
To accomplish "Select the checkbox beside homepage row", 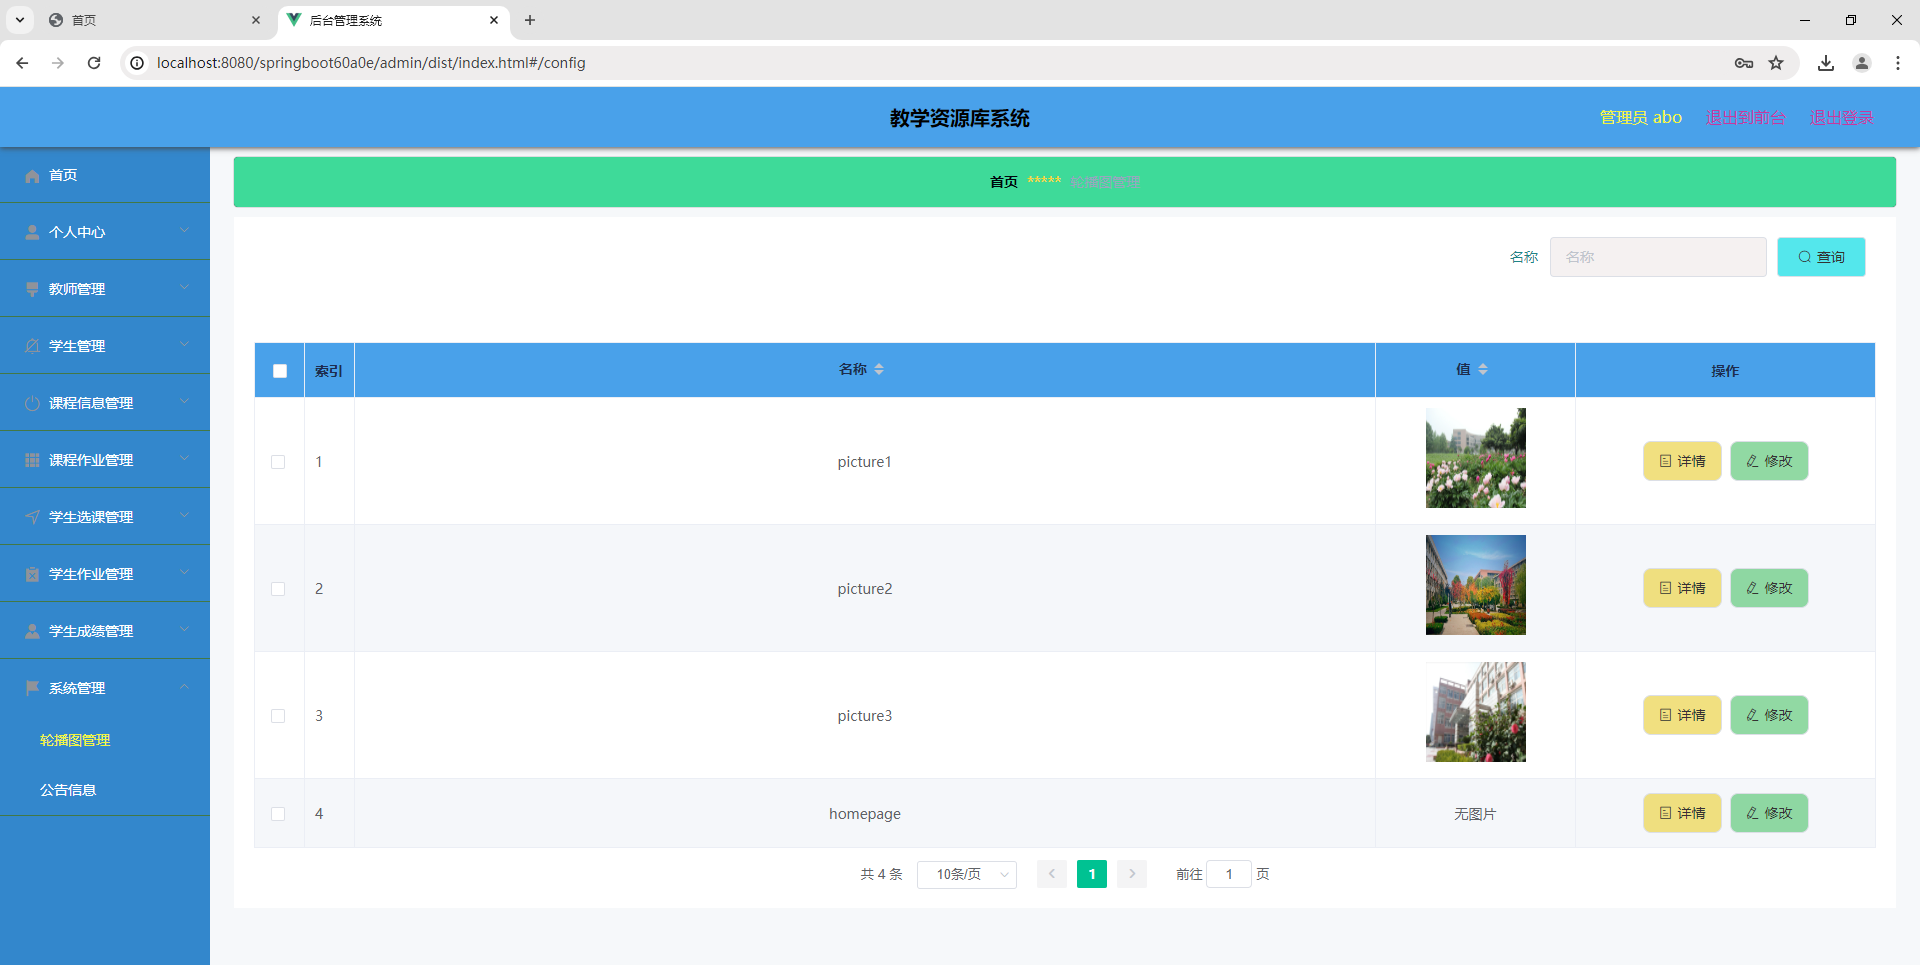I will pos(279,814).
